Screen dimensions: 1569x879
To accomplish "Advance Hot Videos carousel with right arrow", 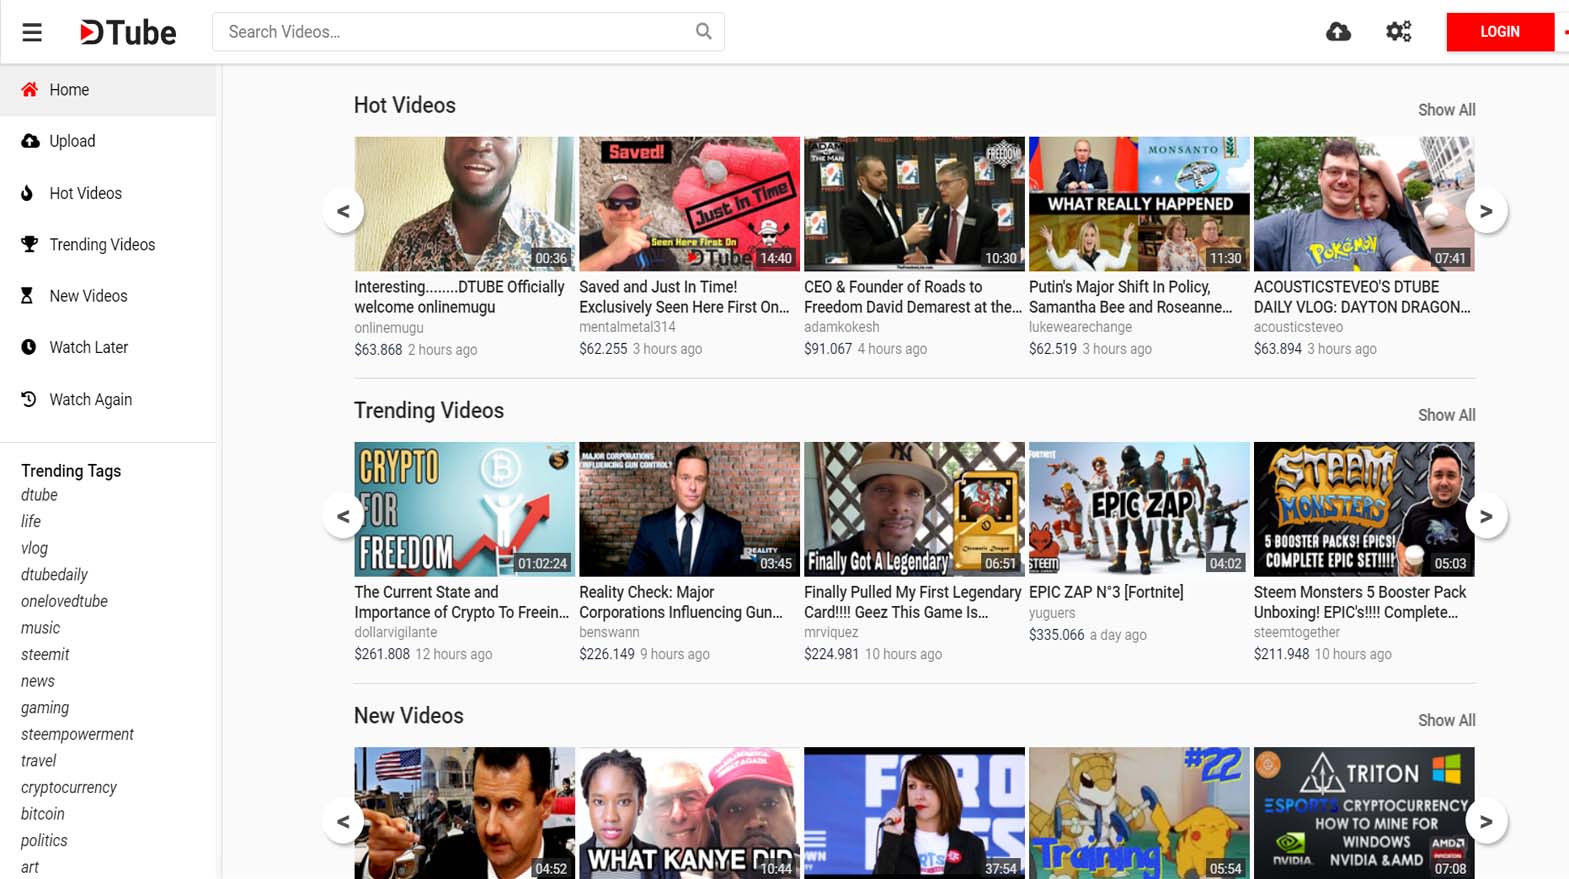I will click(1486, 211).
